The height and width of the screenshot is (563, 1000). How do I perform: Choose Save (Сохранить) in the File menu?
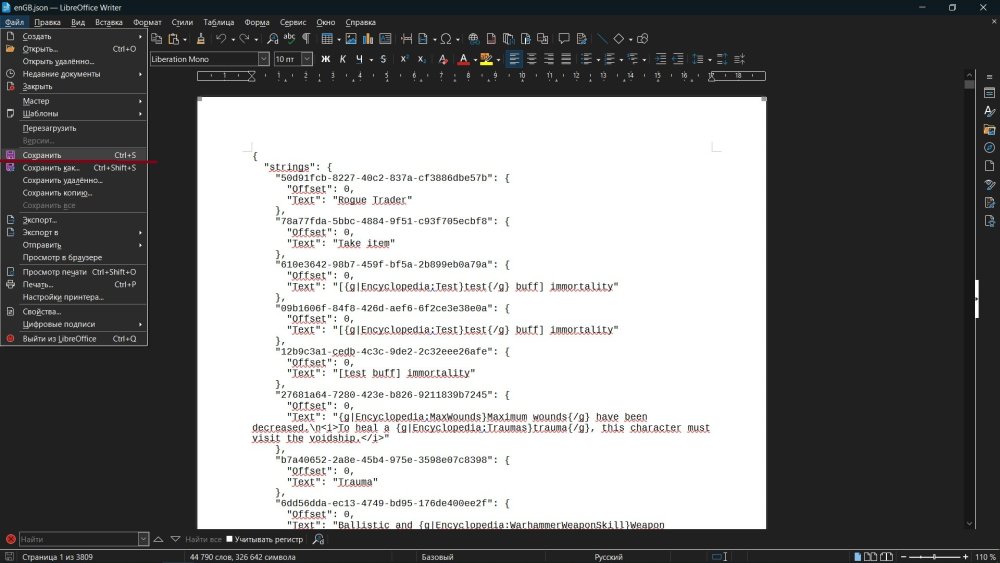(x=42, y=155)
